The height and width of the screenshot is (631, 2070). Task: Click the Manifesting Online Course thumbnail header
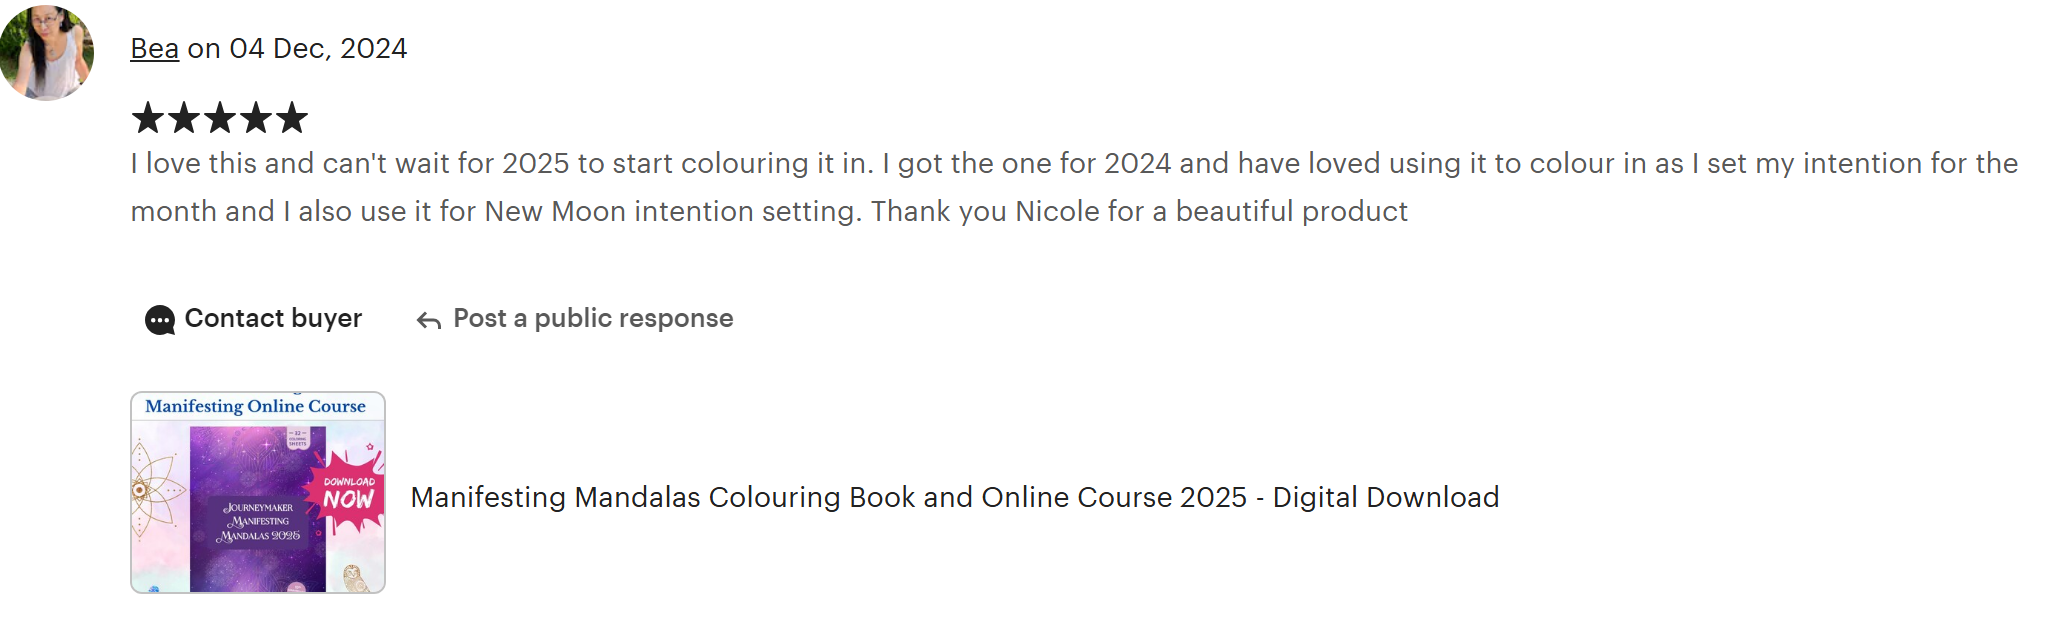[x=256, y=406]
